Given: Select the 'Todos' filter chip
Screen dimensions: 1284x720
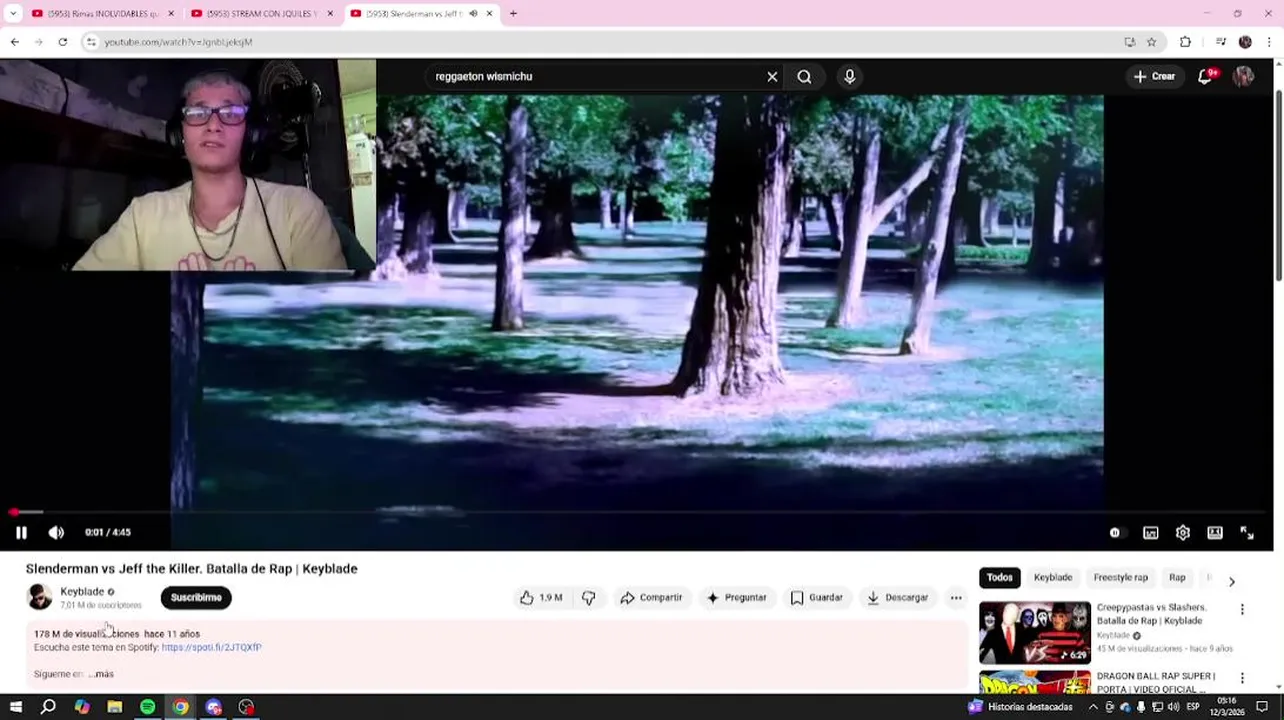Looking at the screenshot, I should click(x=1000, y=578).
